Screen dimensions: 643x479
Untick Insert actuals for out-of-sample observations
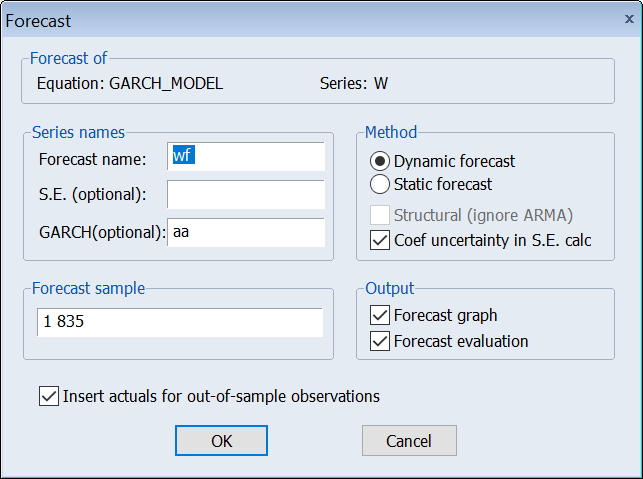pos(48,396)
